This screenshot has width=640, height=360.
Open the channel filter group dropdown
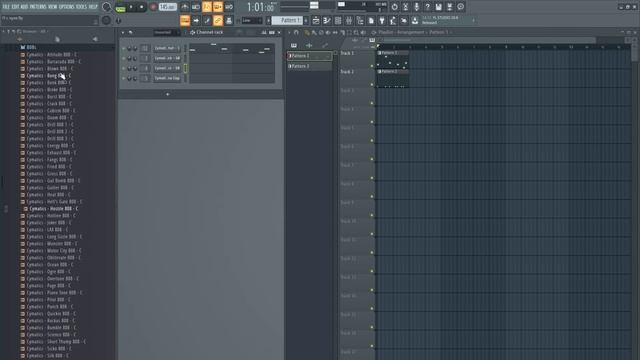pyautogui.click(x=167, y=32)
